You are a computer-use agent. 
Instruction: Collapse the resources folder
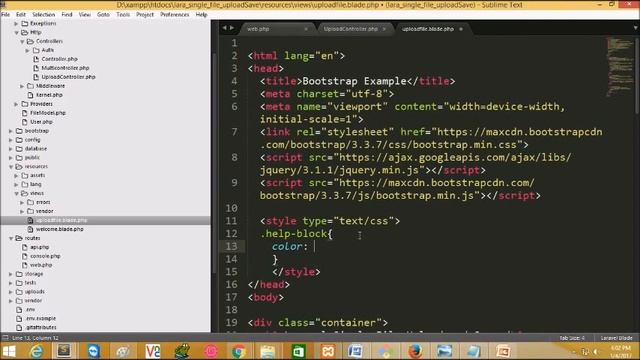(11, 167)
